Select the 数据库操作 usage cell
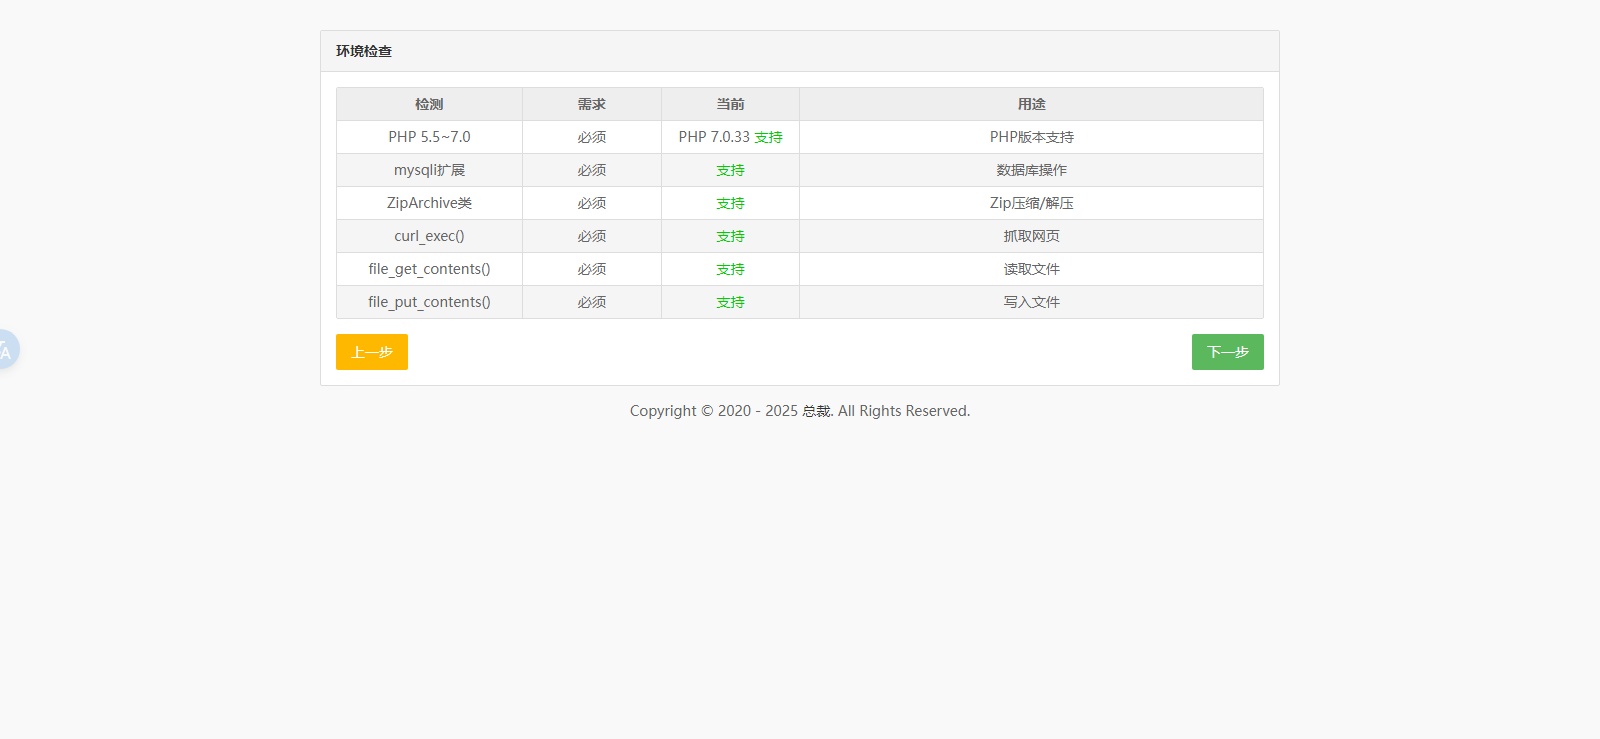1600x739 pixels. [x=1031, y=170]
